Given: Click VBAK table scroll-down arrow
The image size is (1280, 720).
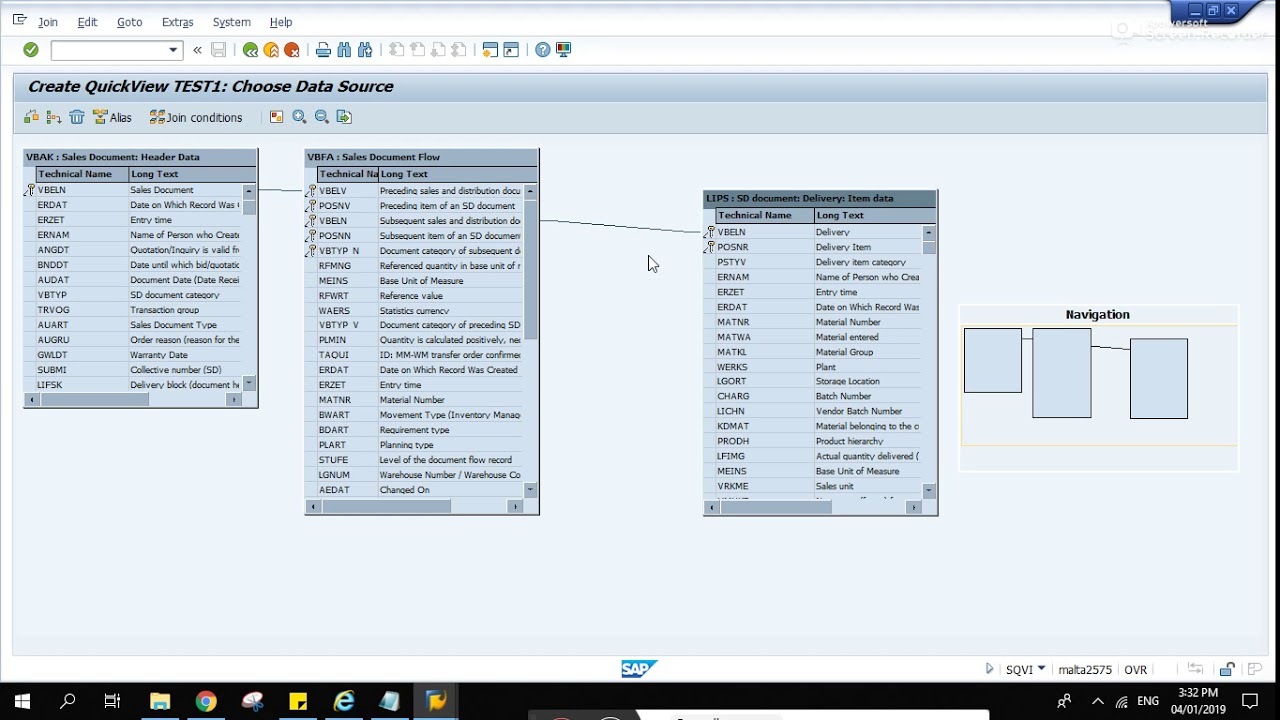Looking at the screenshot, I should coord(249,384).
